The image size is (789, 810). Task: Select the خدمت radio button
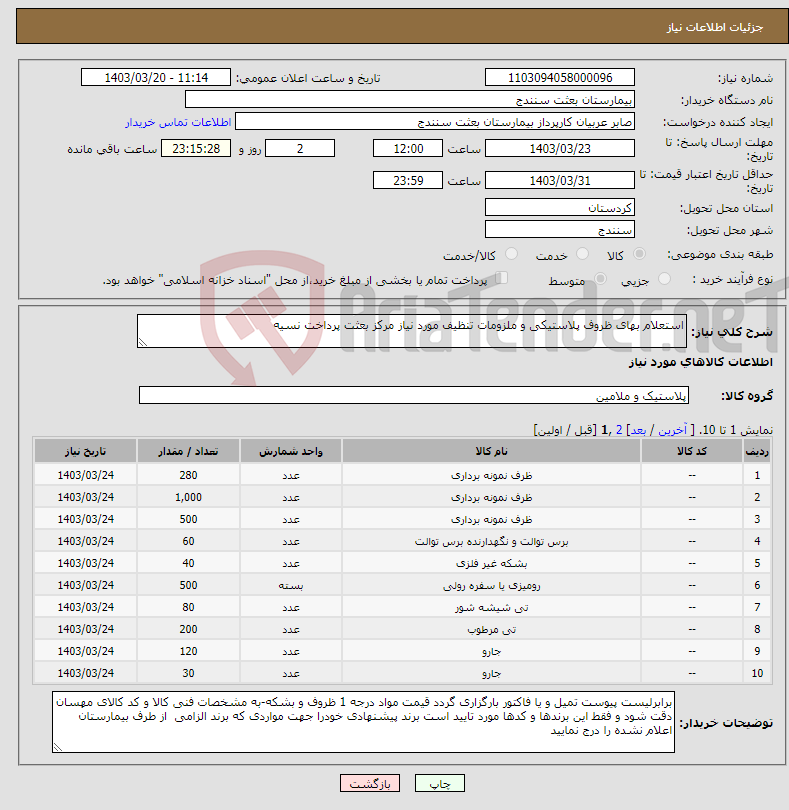pyautogui.click(x=582, y=254)
